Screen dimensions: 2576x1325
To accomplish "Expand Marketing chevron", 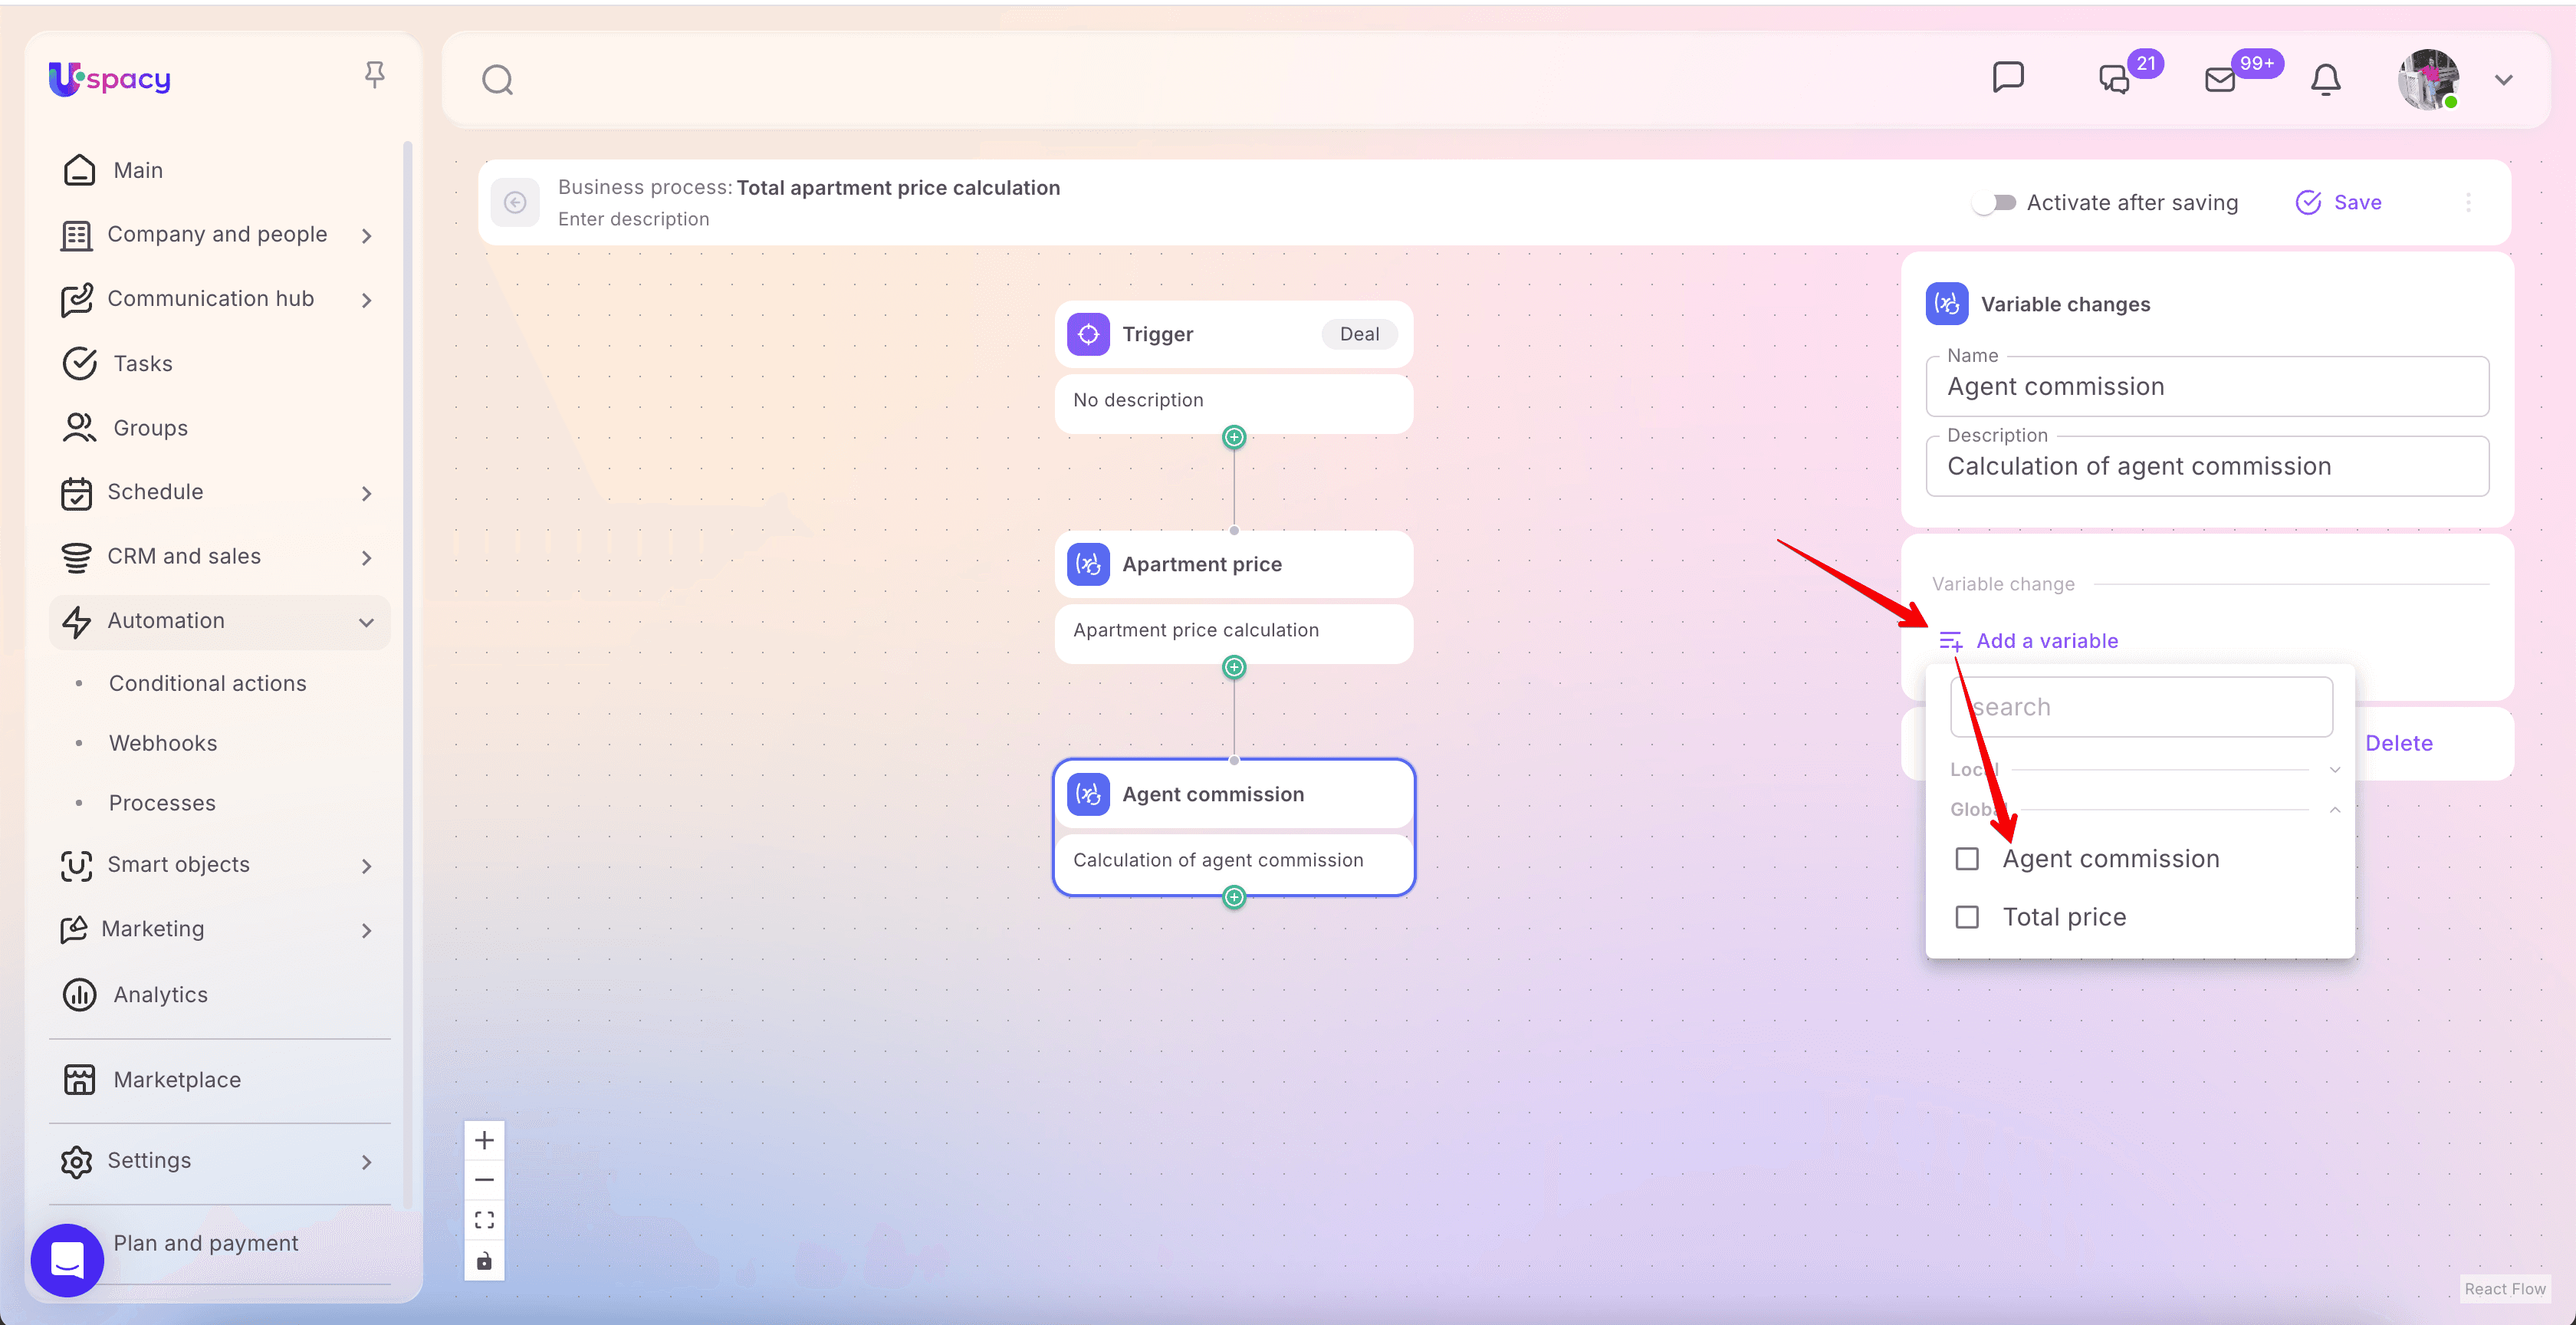I will [367, 930].
